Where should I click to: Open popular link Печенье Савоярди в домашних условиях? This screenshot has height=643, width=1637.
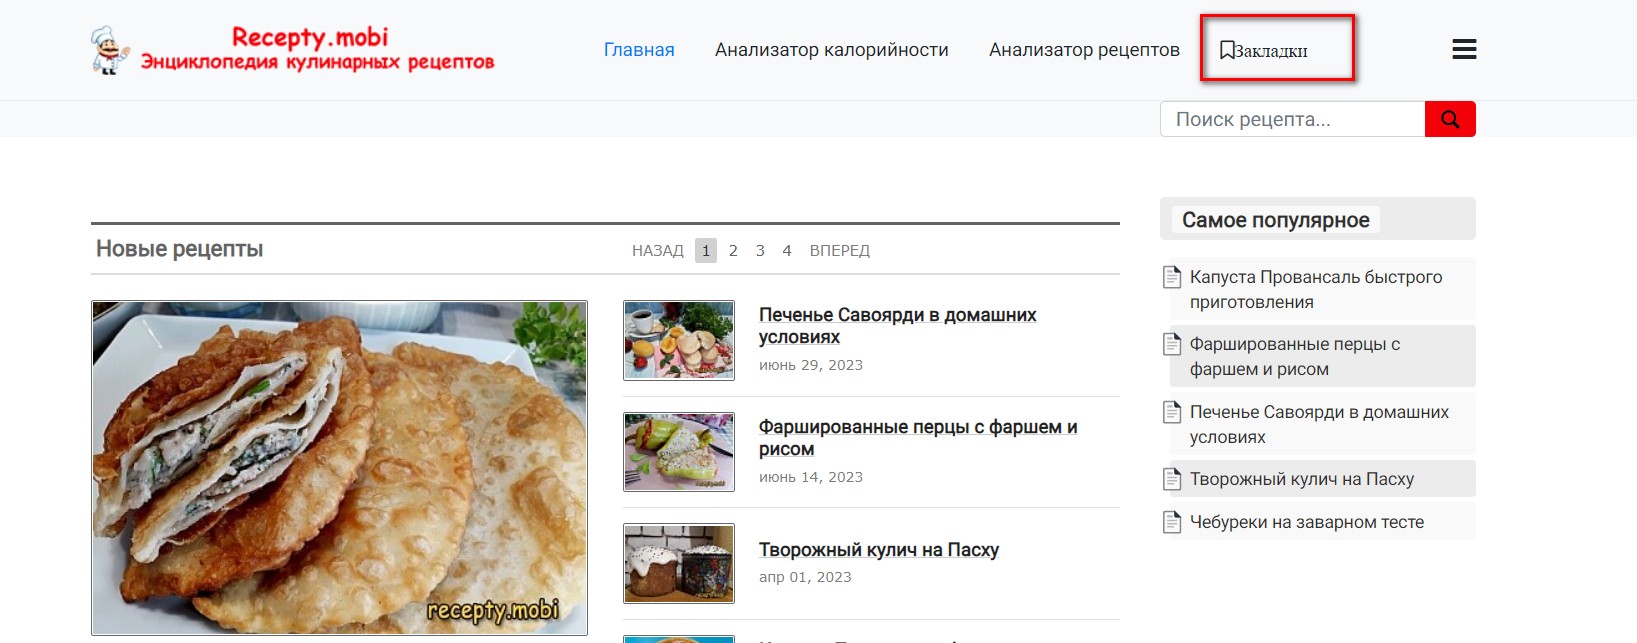(x=1319, y=424)
